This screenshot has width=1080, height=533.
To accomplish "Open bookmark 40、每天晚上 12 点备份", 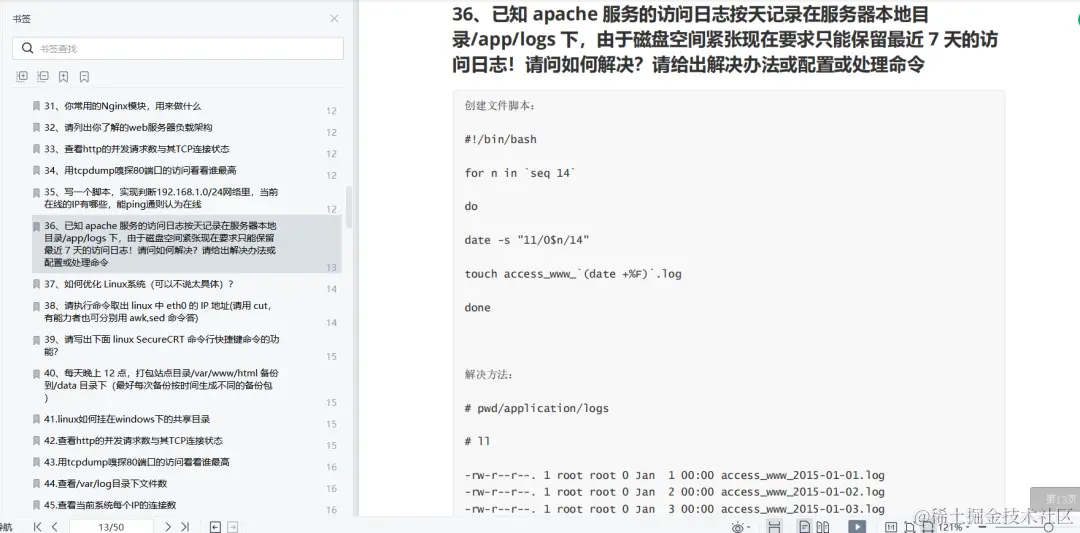I will (x=161, y=385).
